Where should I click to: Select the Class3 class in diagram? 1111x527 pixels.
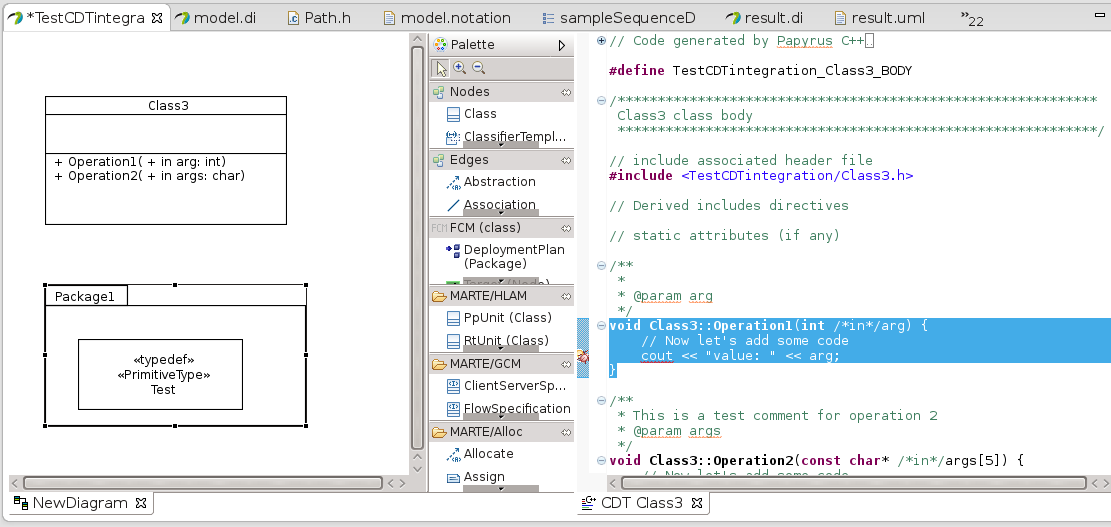(167, 105)
